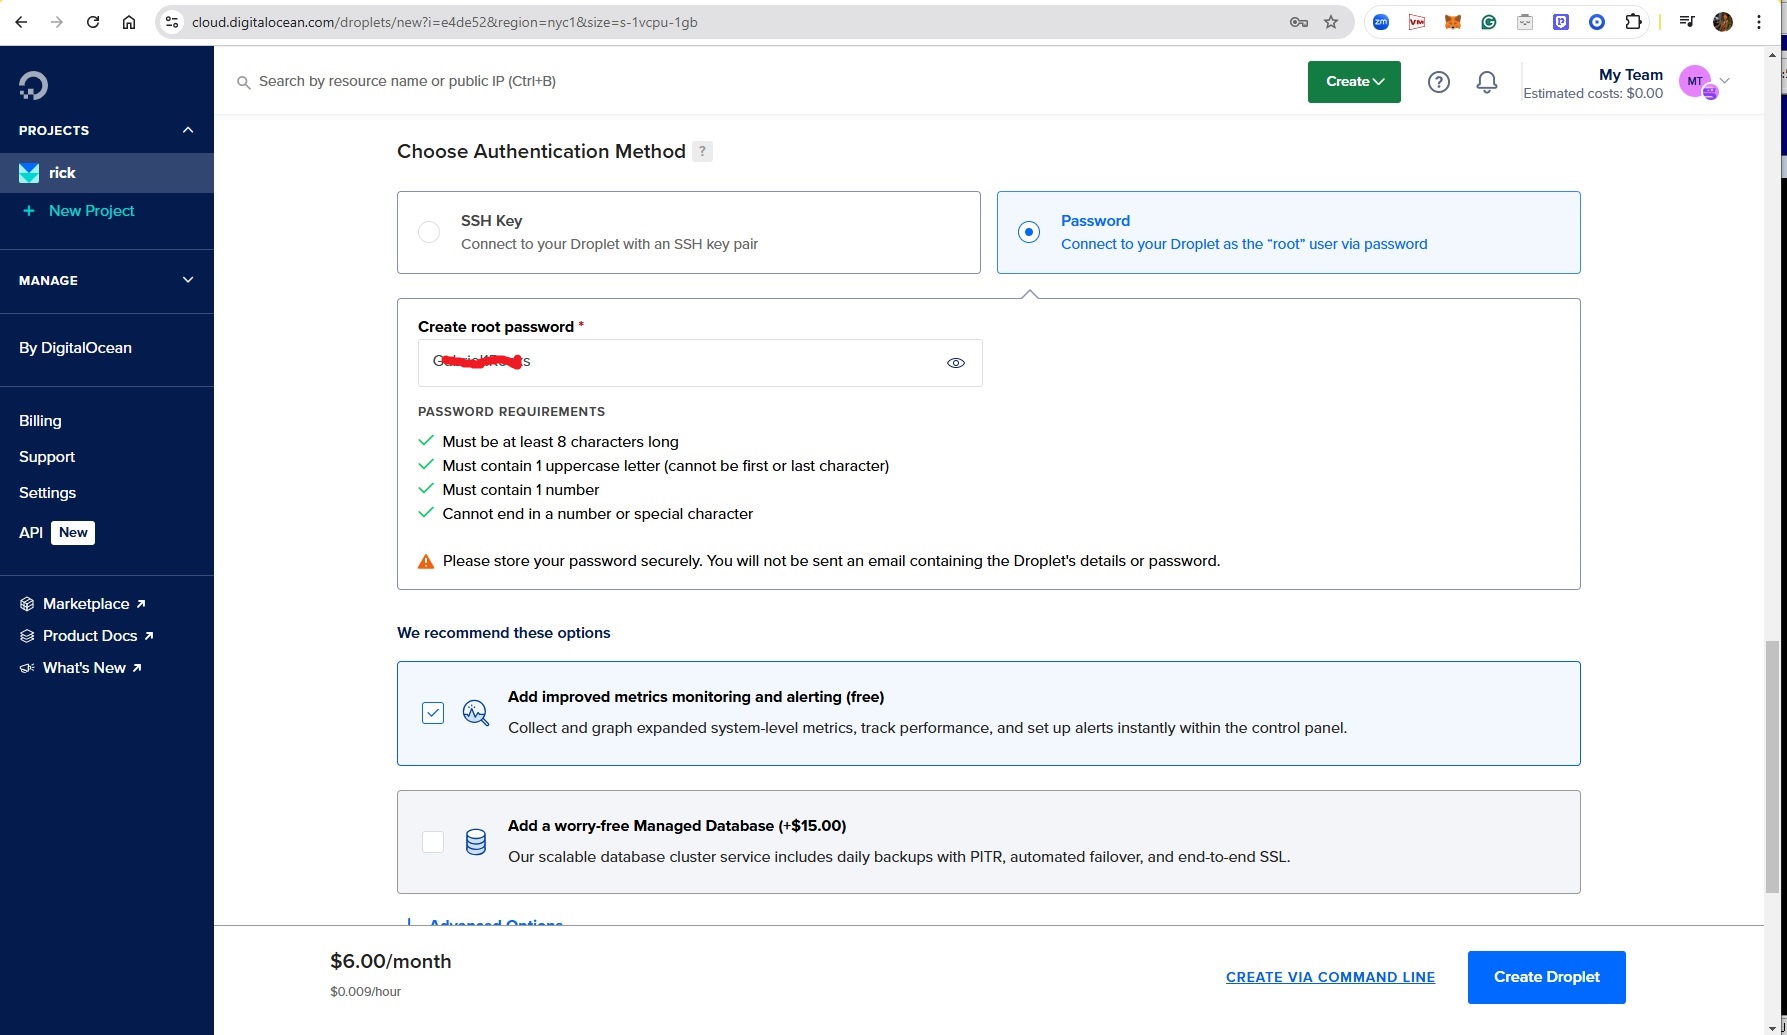
Task: Click the $6.00/month price text
Action: click(391, 961)
